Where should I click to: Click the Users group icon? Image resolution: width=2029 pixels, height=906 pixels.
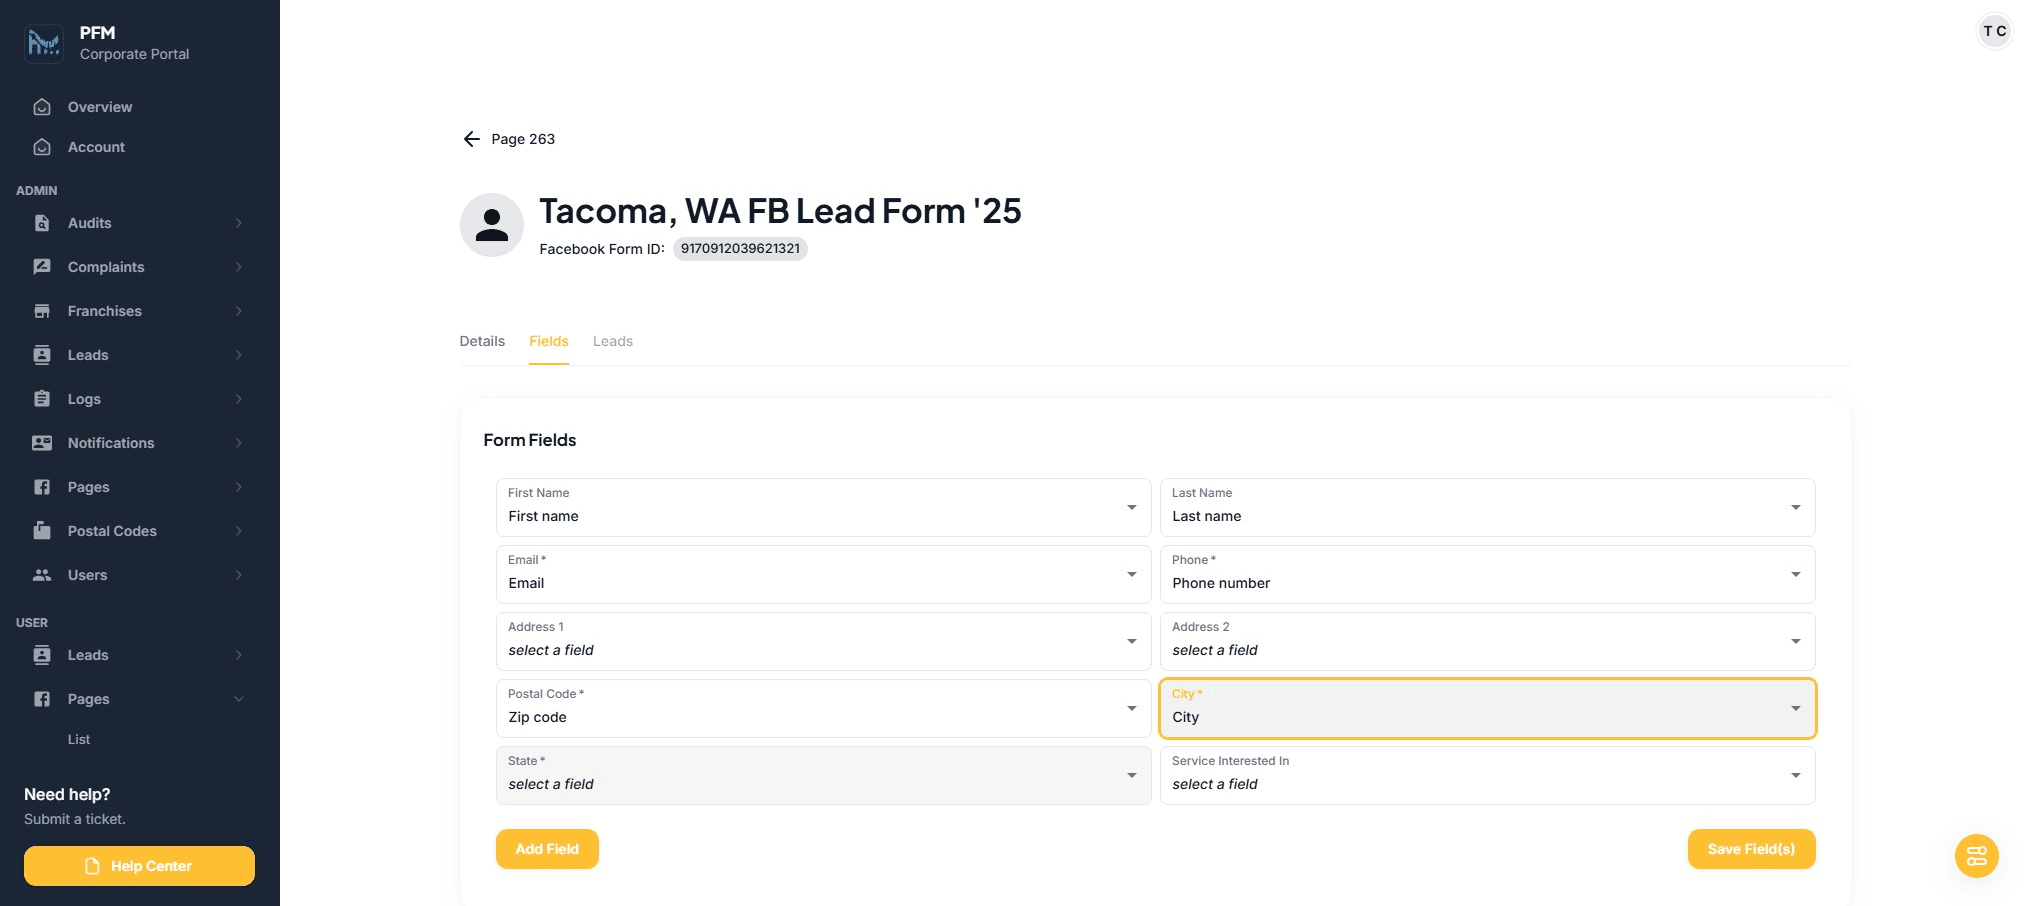pos(42,575)
